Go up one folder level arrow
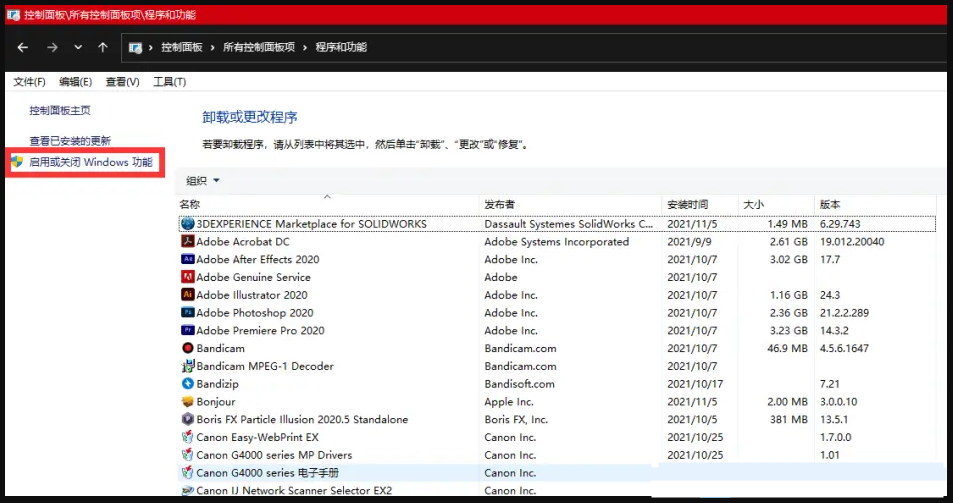Image resolution: width=953 pixels, height=503 pixels. [x=102, y=47]
